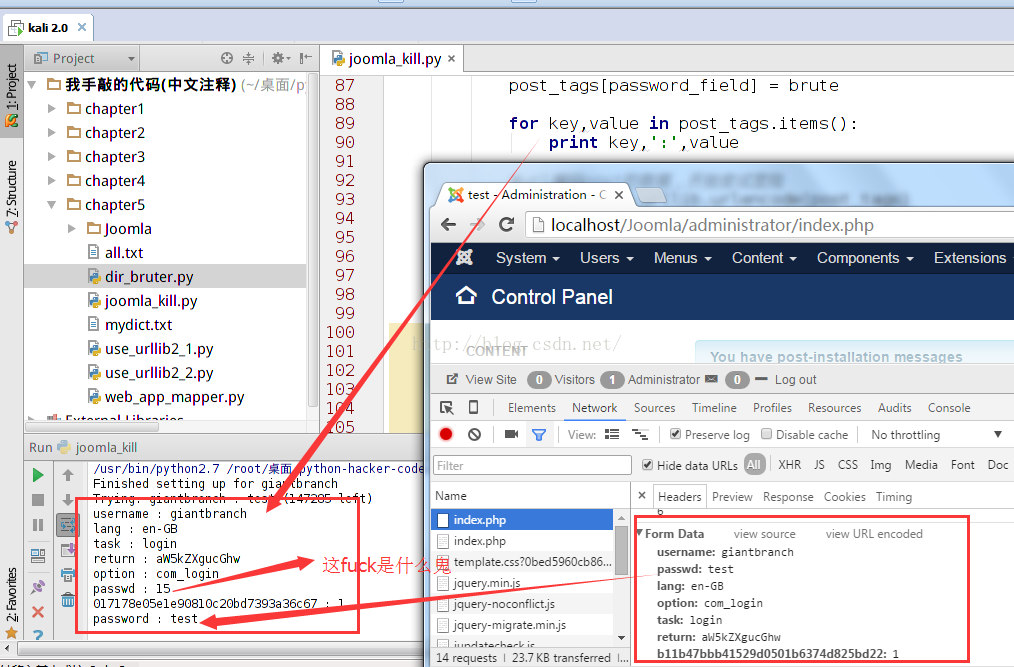Reload the Joomla administrator page
This screenshot has height=667, width=1014.
tap(506, 224)
